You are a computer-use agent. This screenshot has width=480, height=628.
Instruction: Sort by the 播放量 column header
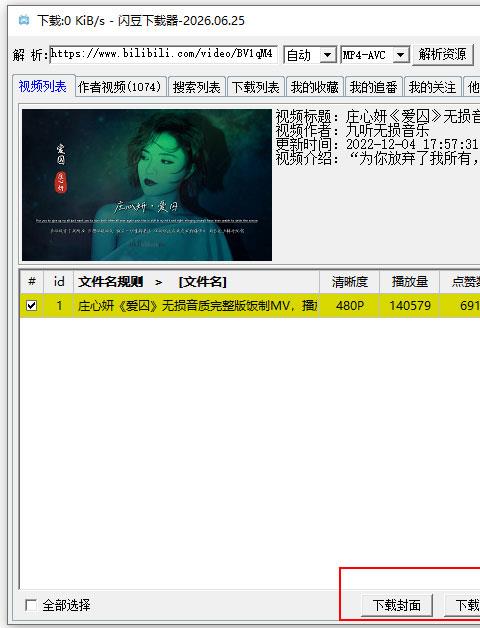[x=409, y=282]
